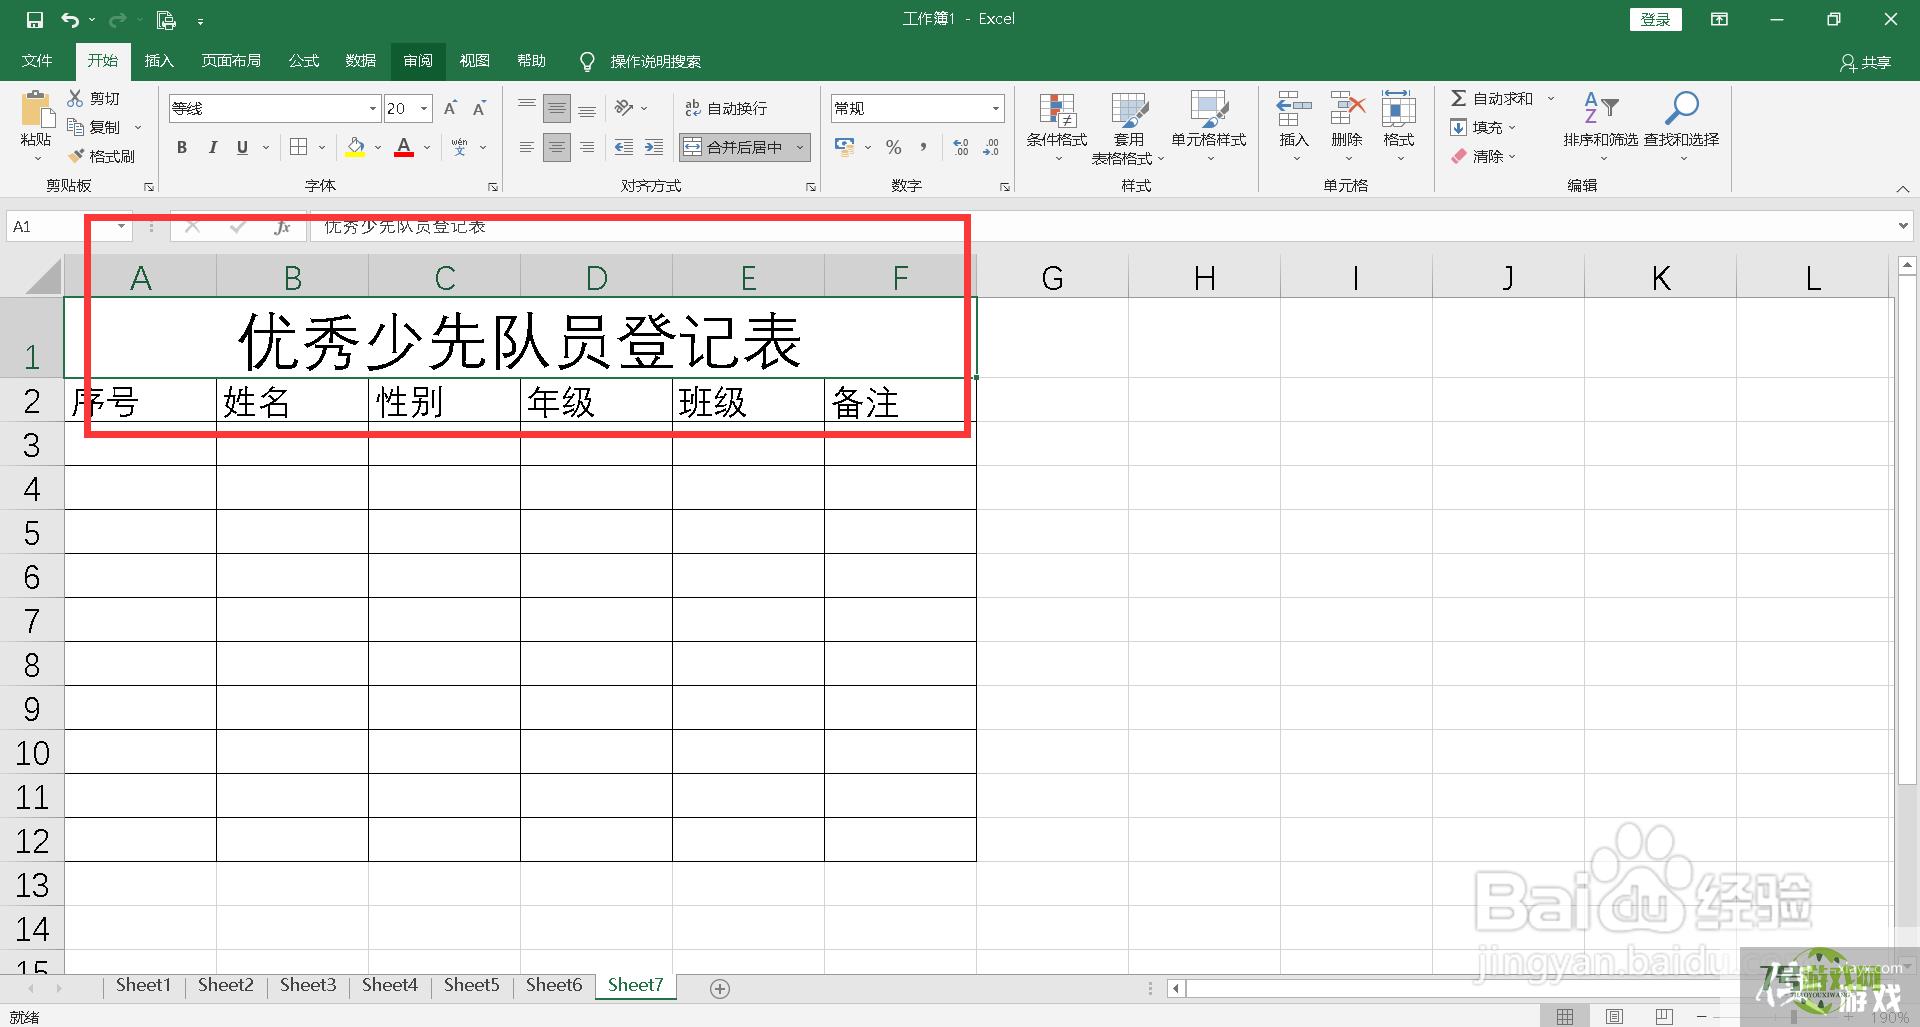Apply percent style to the number
This screenshot has width=1920, height=1027.
pos(893,147)
